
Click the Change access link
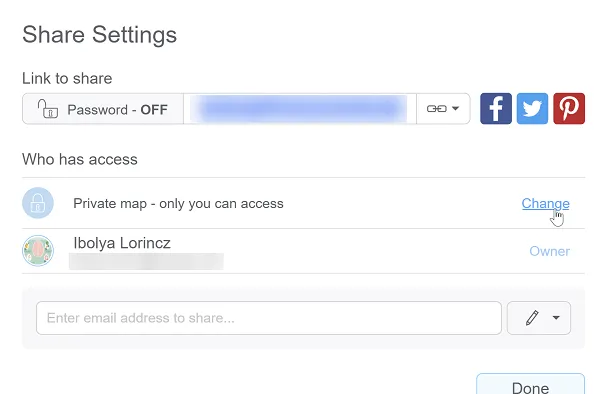(x=545, y=204)
